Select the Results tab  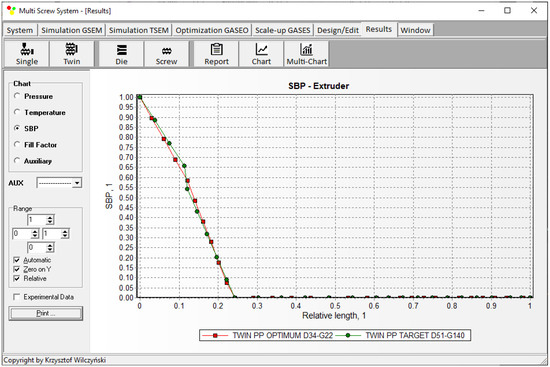click(x=379, y=29)
